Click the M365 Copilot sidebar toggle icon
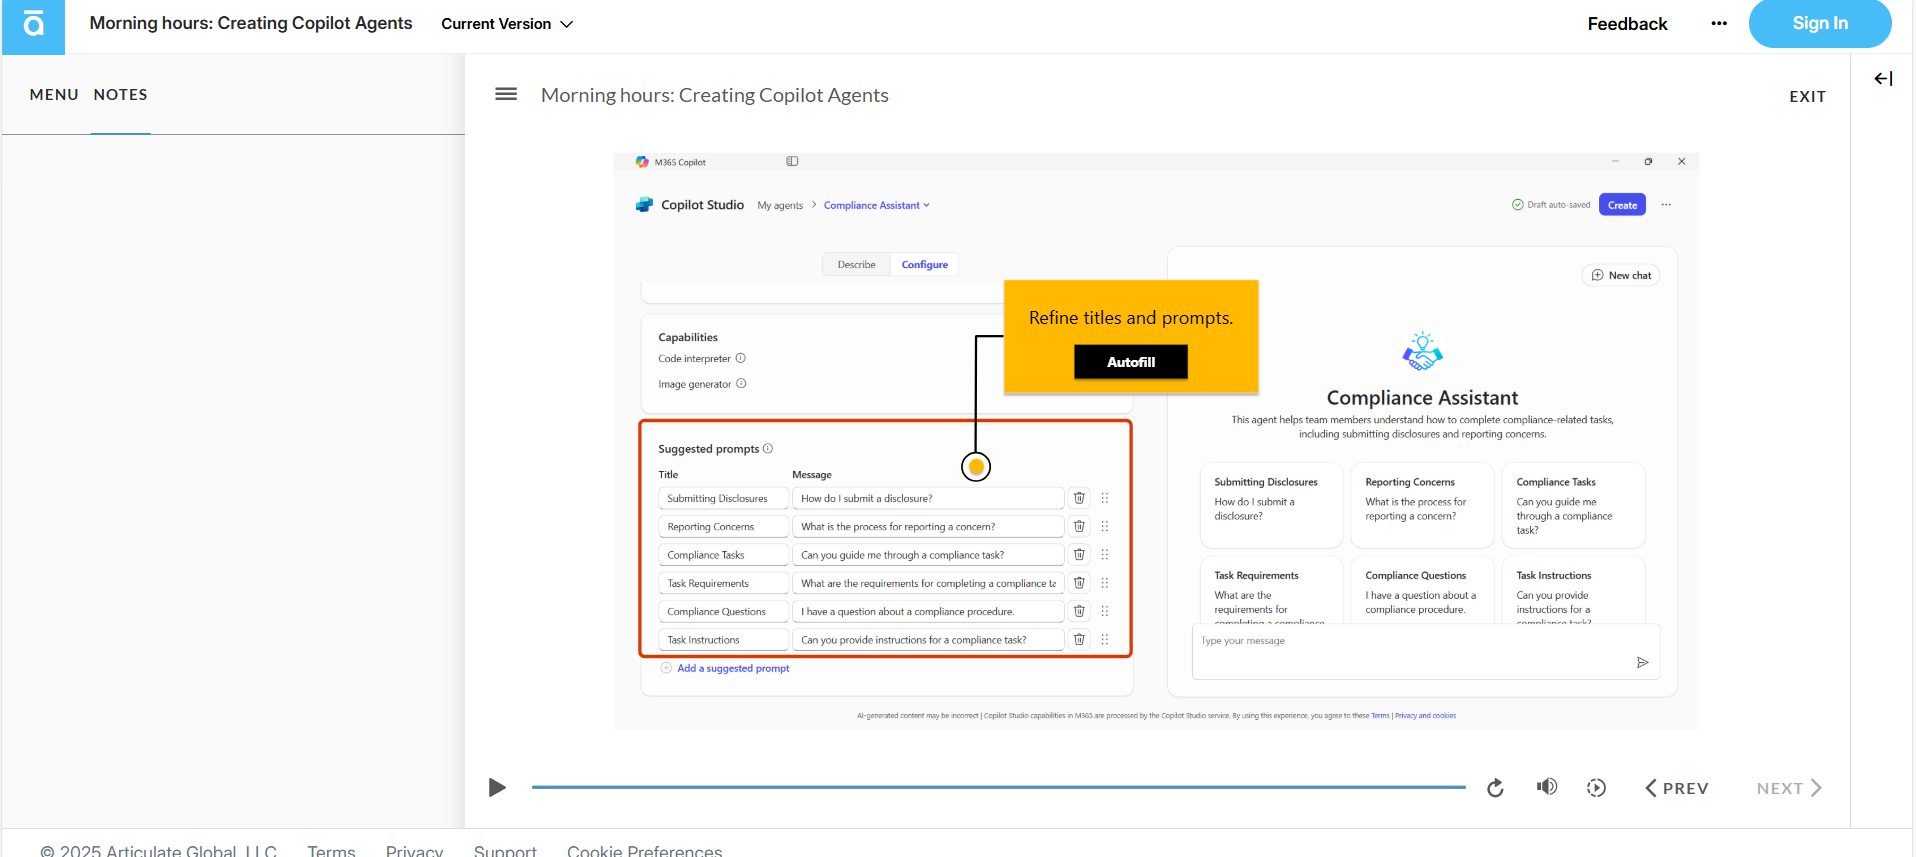Screen dimensions: 1916x857 [792, 161]
